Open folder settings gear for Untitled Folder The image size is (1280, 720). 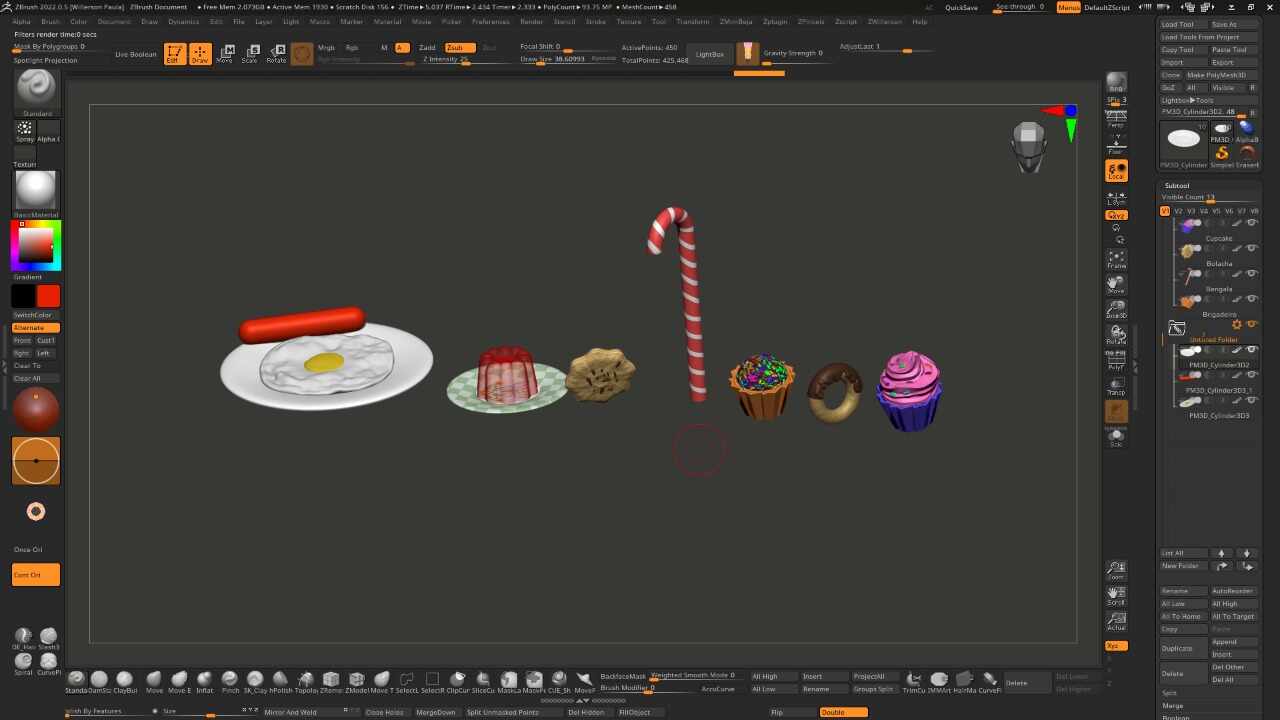1237,324
